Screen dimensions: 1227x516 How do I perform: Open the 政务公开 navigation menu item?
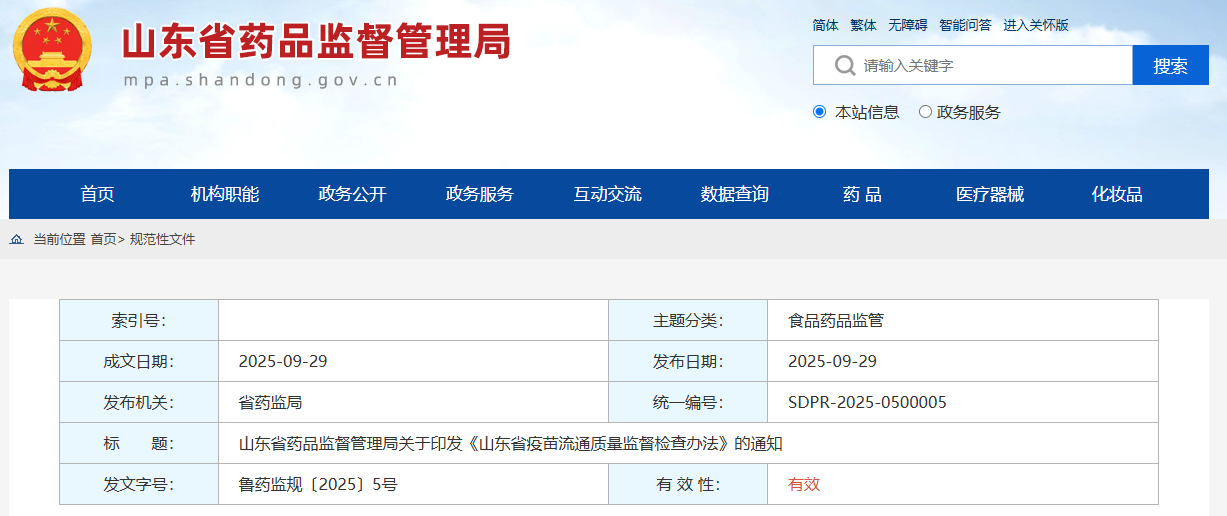pos(352,194)
